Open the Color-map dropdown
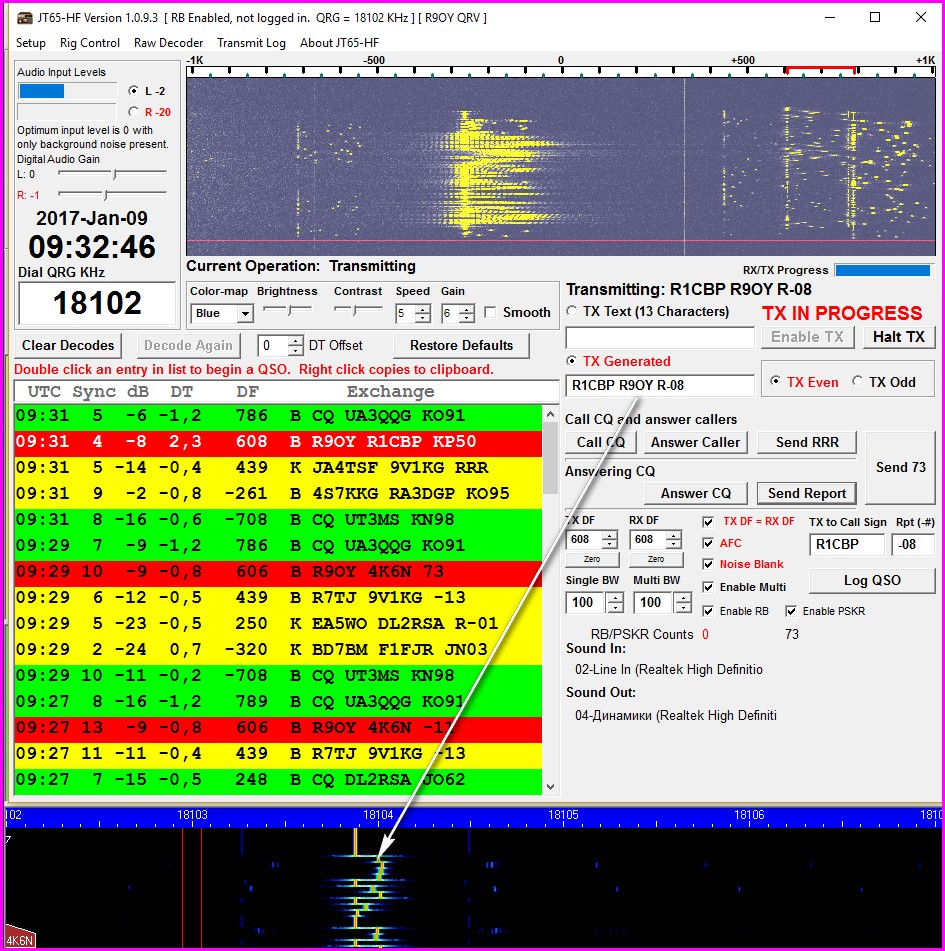The height and width of the screenshot is (951, 945). (x=244, y=314)
